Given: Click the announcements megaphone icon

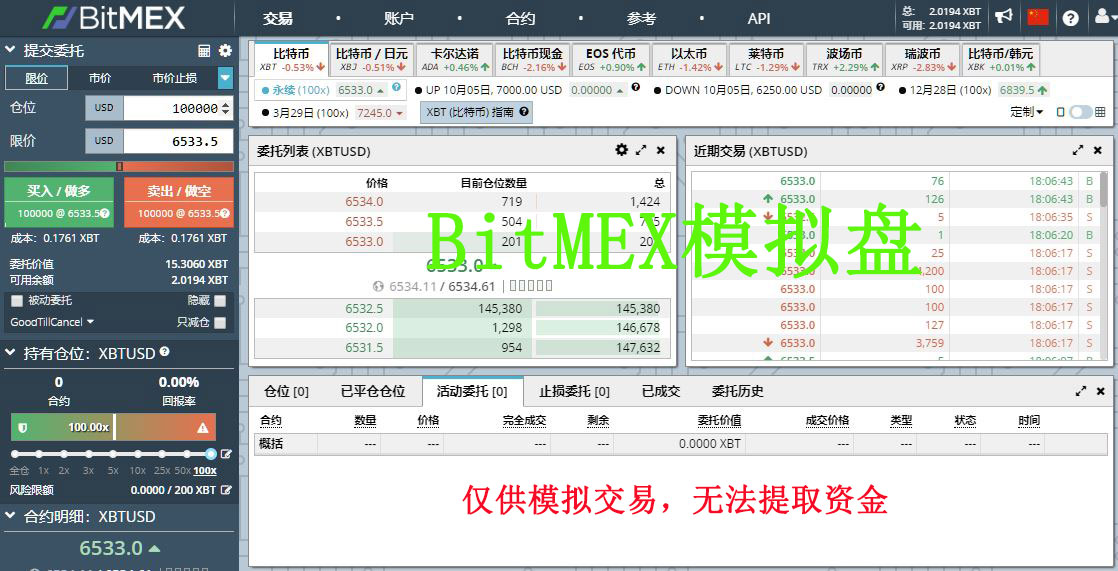Looking at the screenshot, I should [1004, 16].
